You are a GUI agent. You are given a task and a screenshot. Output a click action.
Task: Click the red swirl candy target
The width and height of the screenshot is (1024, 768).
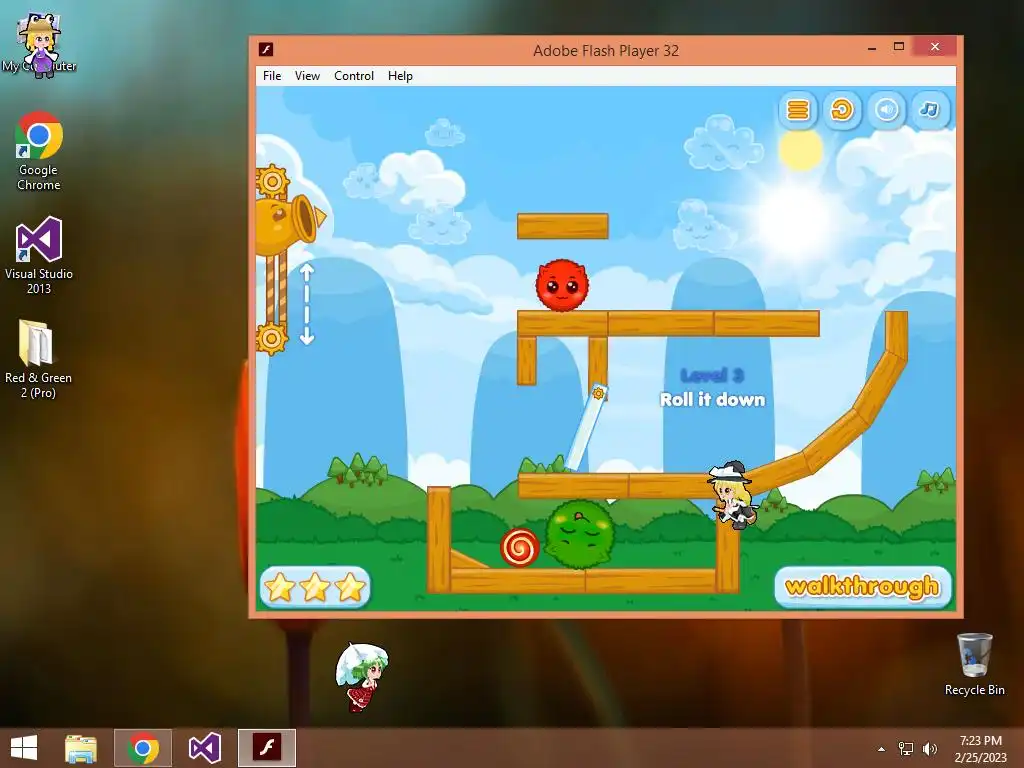[520, 547]
